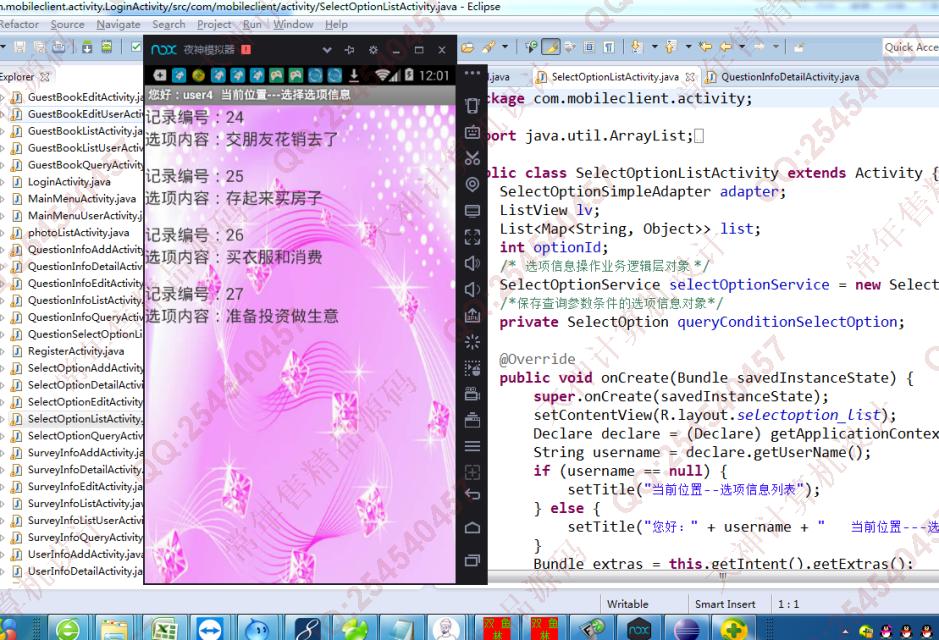
Task: Select record 27 准备投资做生意 in emulator list
Action: click(x=299, y=305)
